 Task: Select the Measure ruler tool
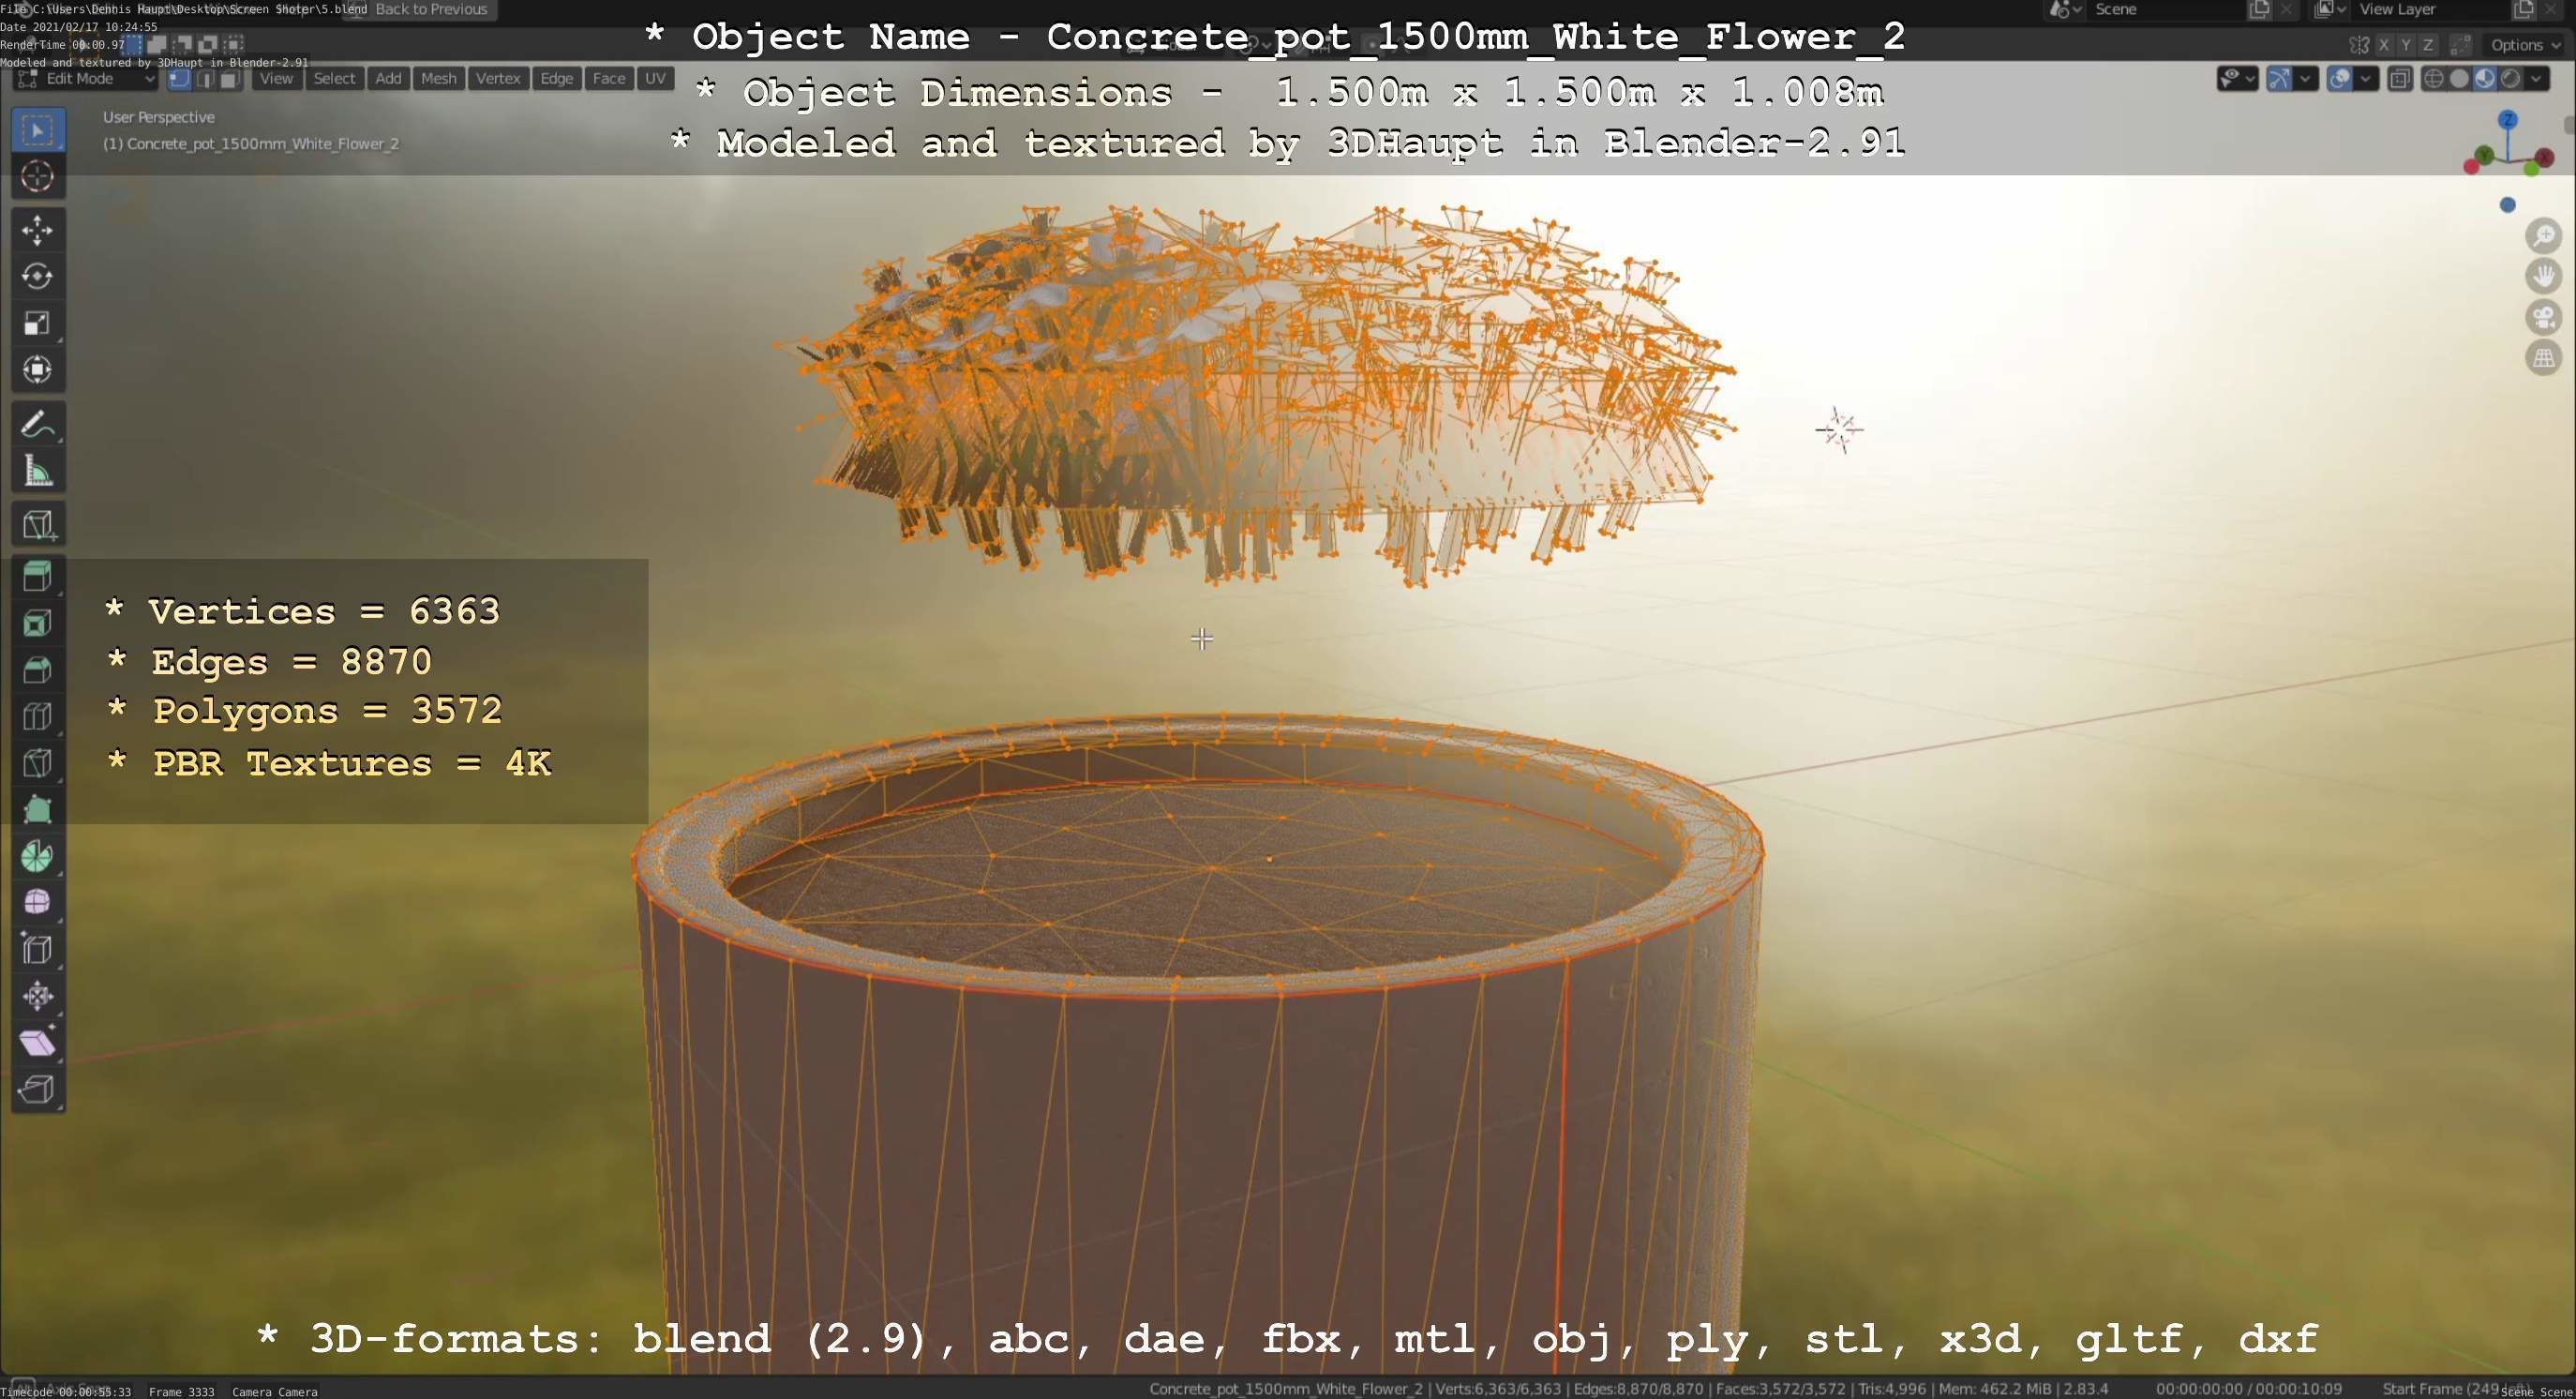38,471
